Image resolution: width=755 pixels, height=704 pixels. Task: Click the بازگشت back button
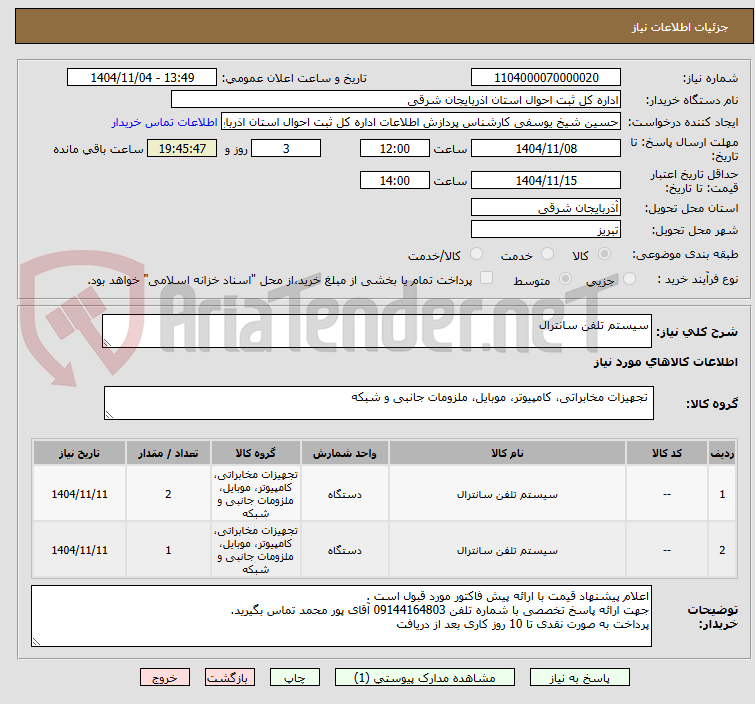[x=230, y=678]
